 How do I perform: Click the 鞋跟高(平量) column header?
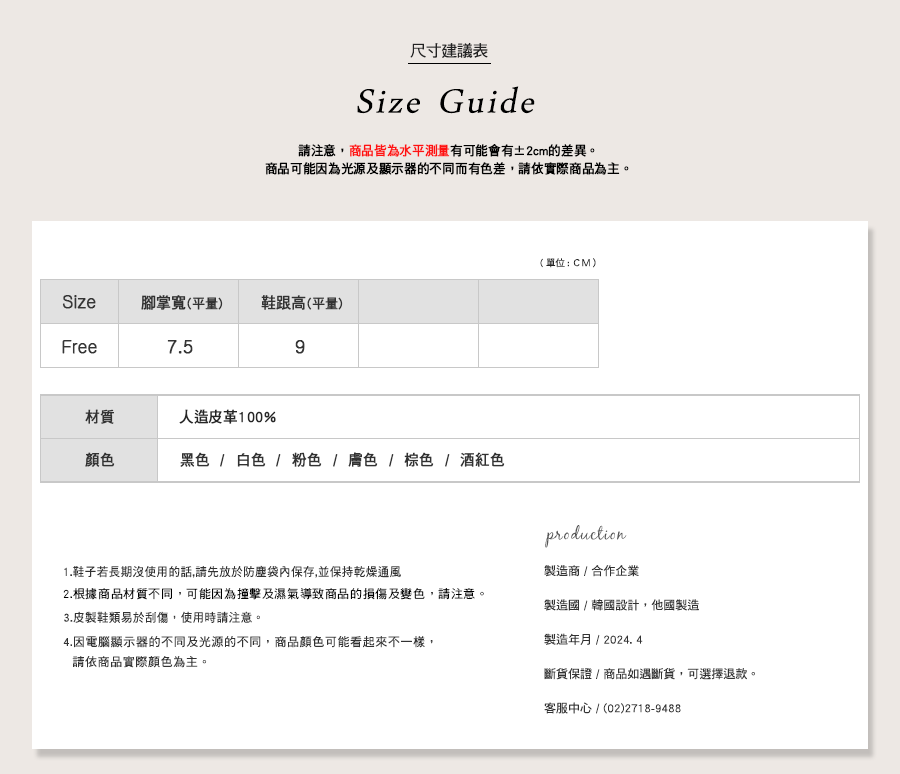(x=301, y=303)
